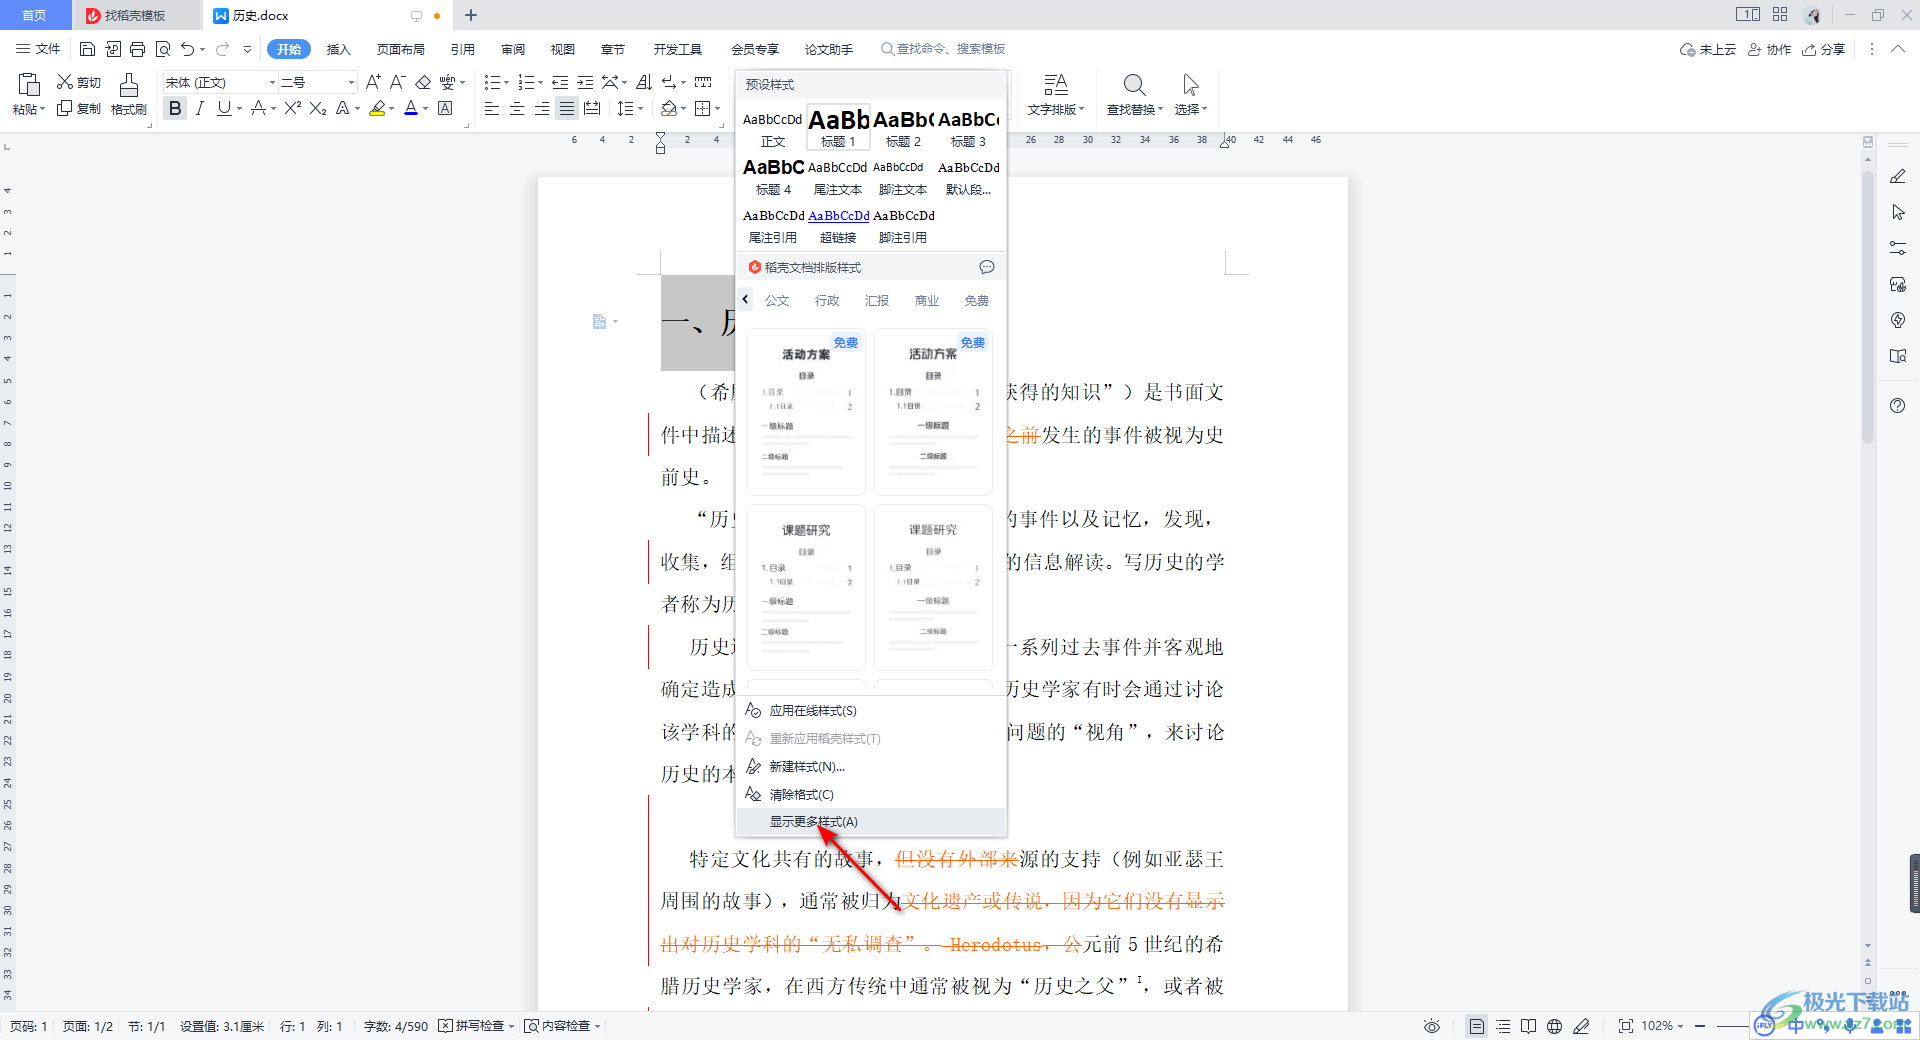Image resolution: width=1920 pixels, height=1040 pixels.
Task: Select the Format Painter (格式刷) tool
Action: pyautogui.click(x=129, y=95)
